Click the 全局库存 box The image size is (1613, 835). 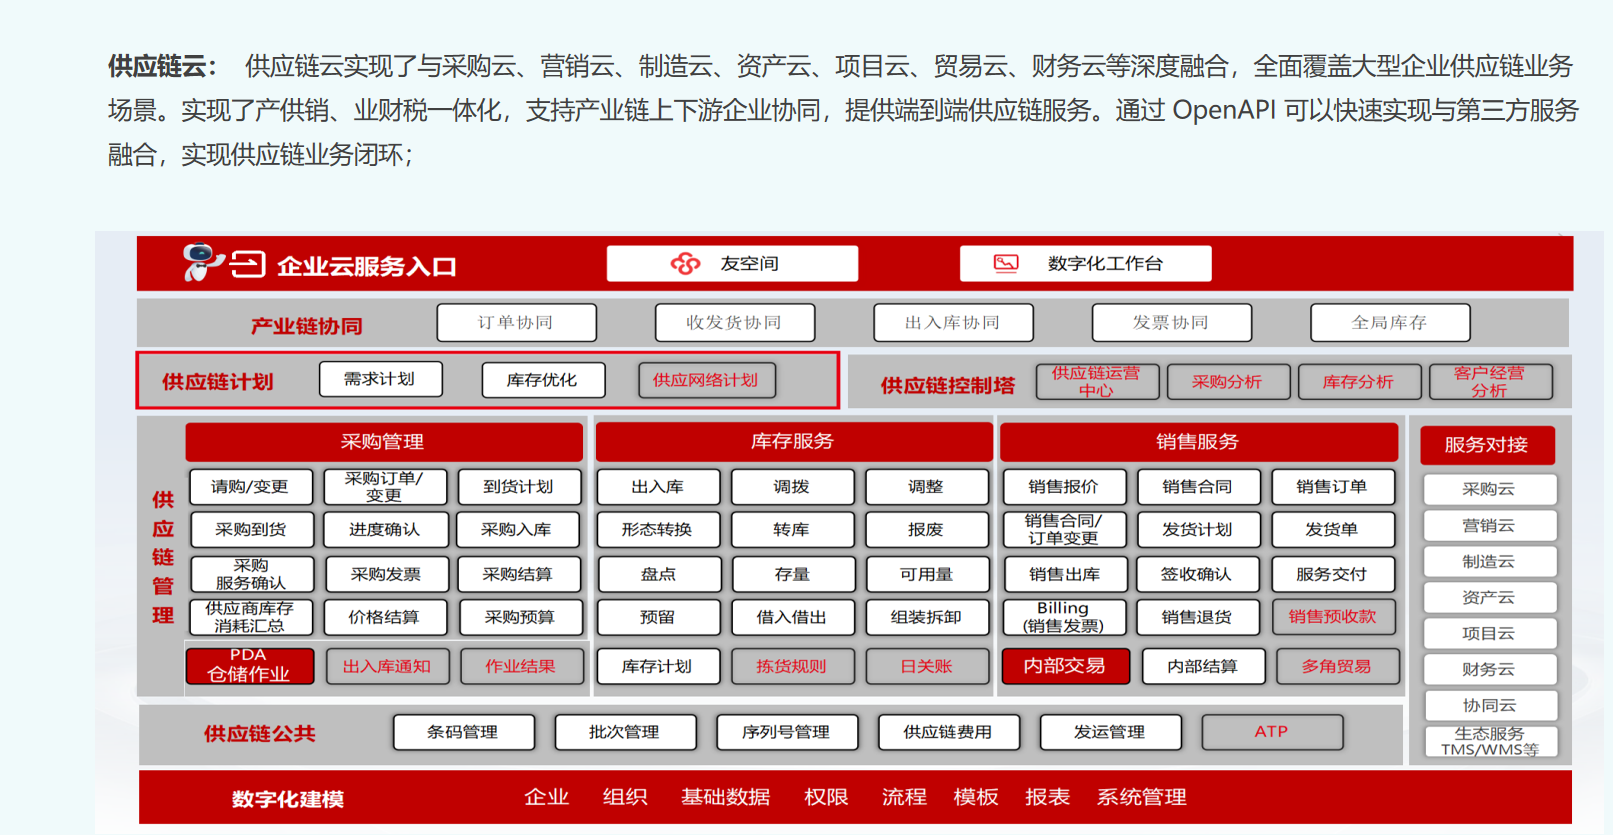pyautogui.click(x=1390, y=322)
